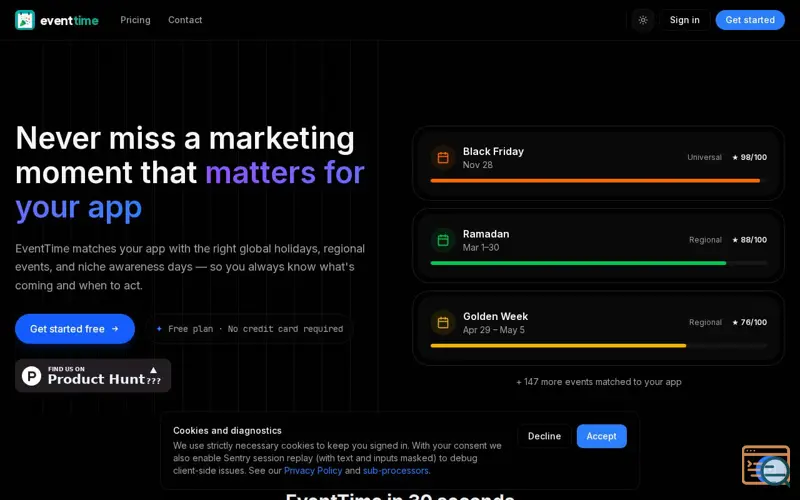Click the Black Friday 98/100 star score
The width and height of the screenshot is (800, 500).
click(749, 157)
